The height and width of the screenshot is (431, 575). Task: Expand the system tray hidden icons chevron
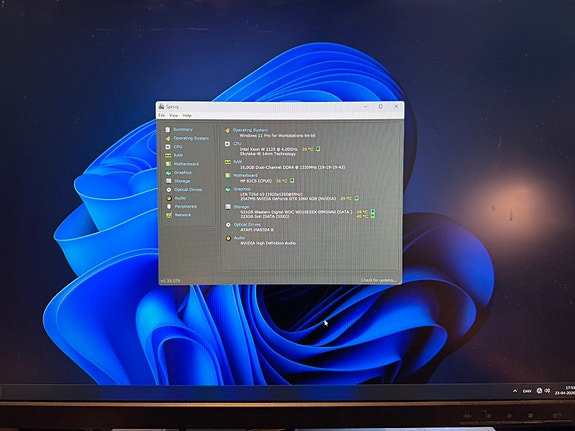[x=515, y=391]
